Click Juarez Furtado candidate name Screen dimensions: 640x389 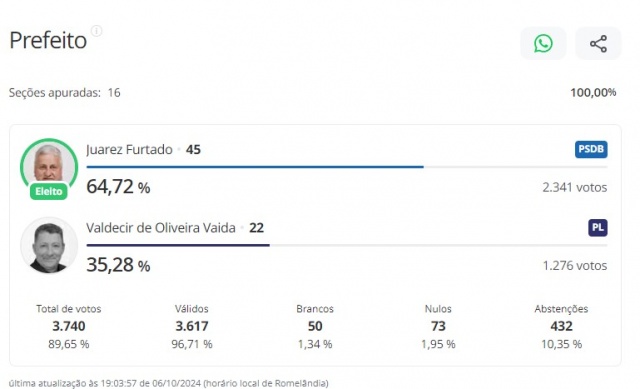(x=129, y=149)
